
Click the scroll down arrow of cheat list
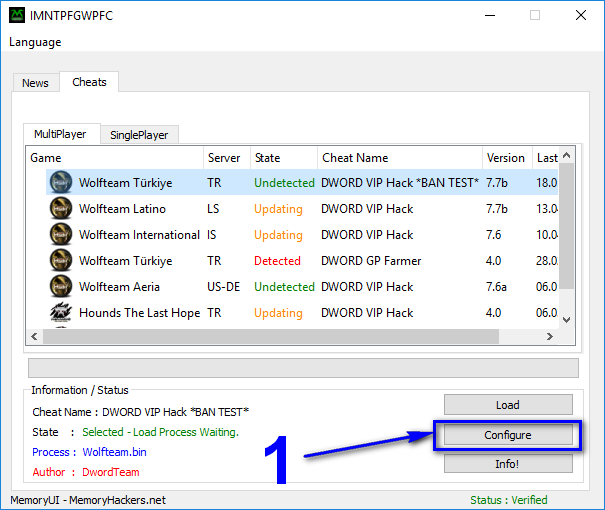(566, 319)
